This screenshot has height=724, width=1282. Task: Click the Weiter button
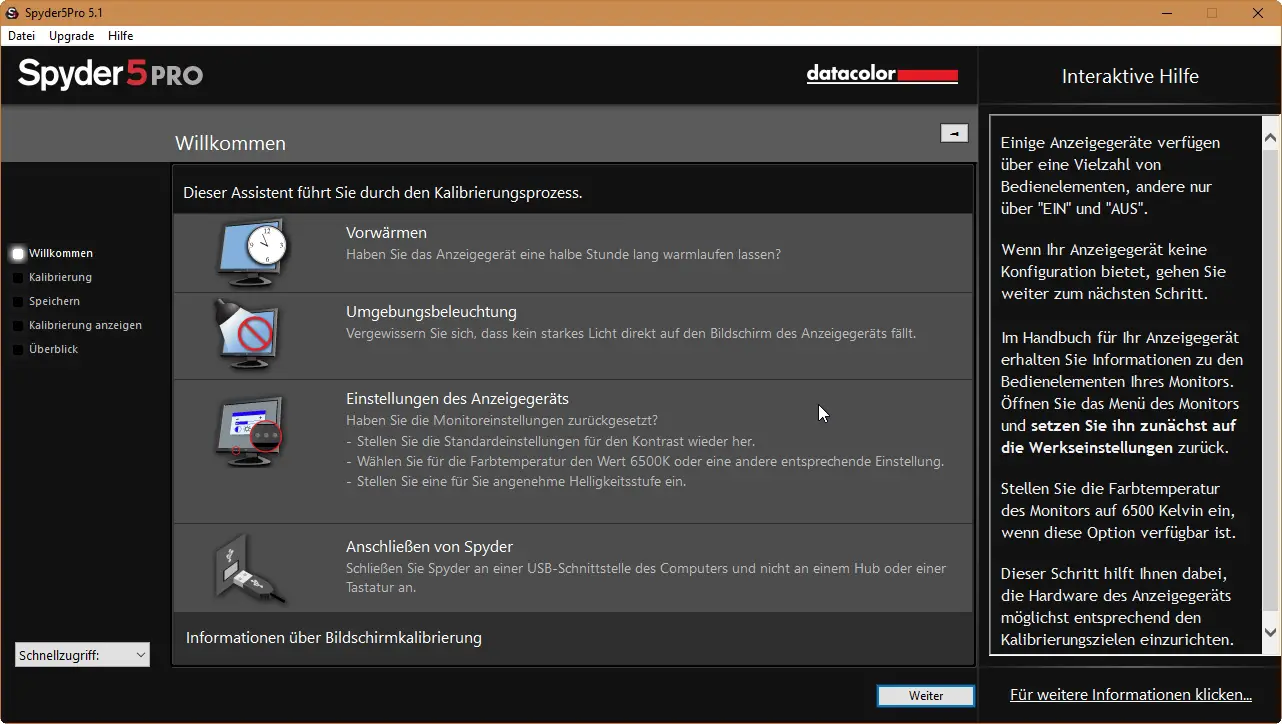pyautogui.click(x=926, y=696)
